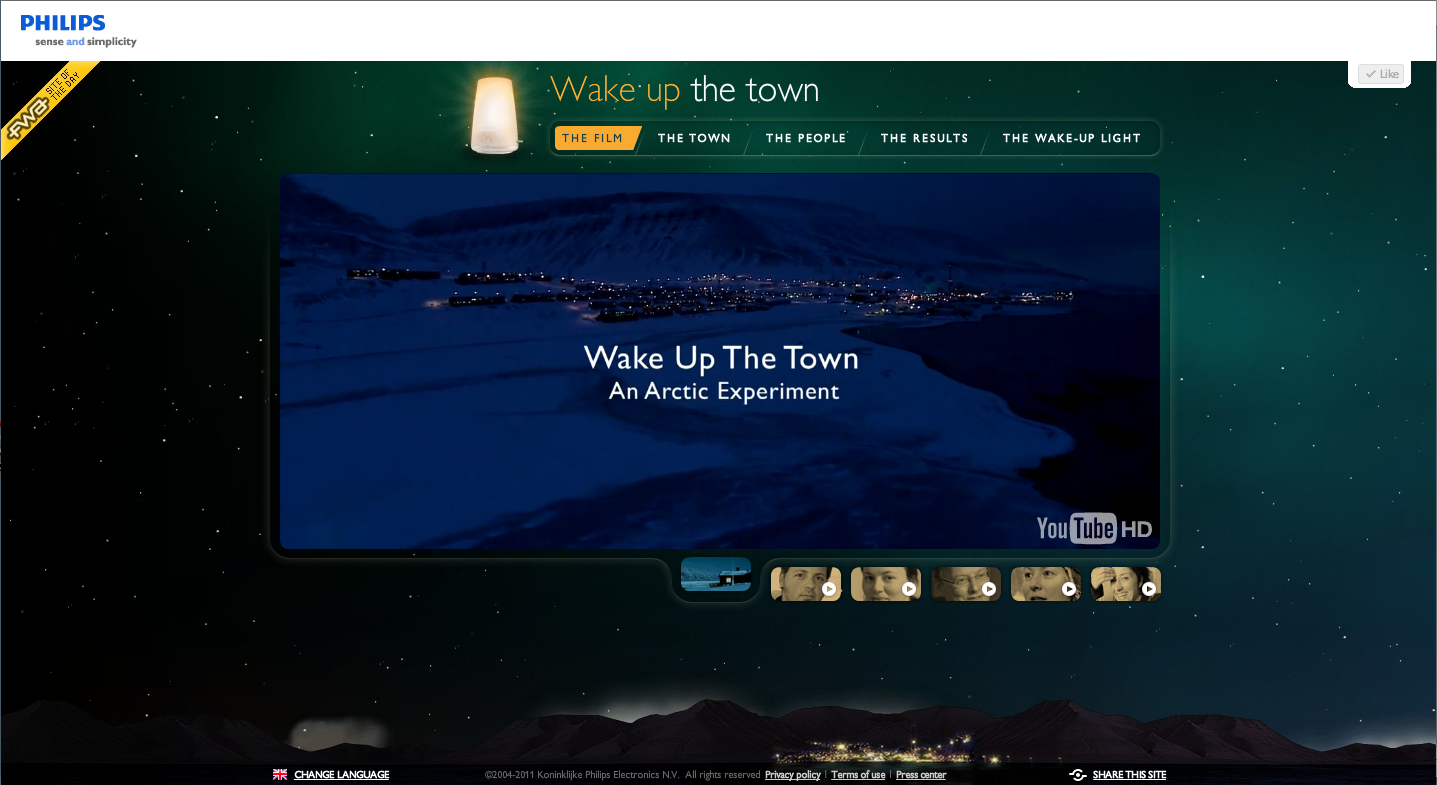Open The Wake-up Light tab
The image size is (1437, 785).
pyautogui.click(x=1072, y=138)
